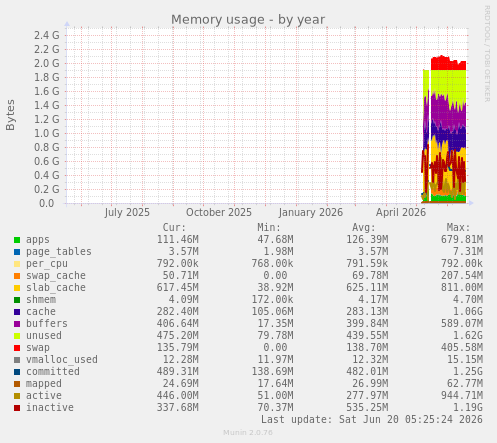This screenshot has height=443, width=497.
Task: Click the swap_cache orange legend swatch
Action: pyautogui.click(x=17, y=276)
